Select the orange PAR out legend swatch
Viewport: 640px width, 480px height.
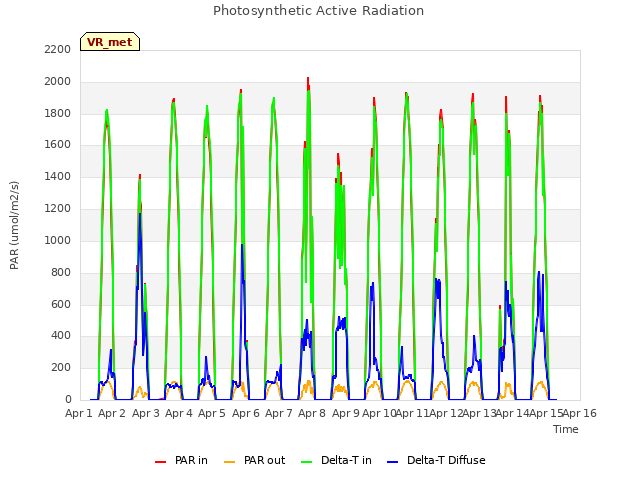coord(230,462)
